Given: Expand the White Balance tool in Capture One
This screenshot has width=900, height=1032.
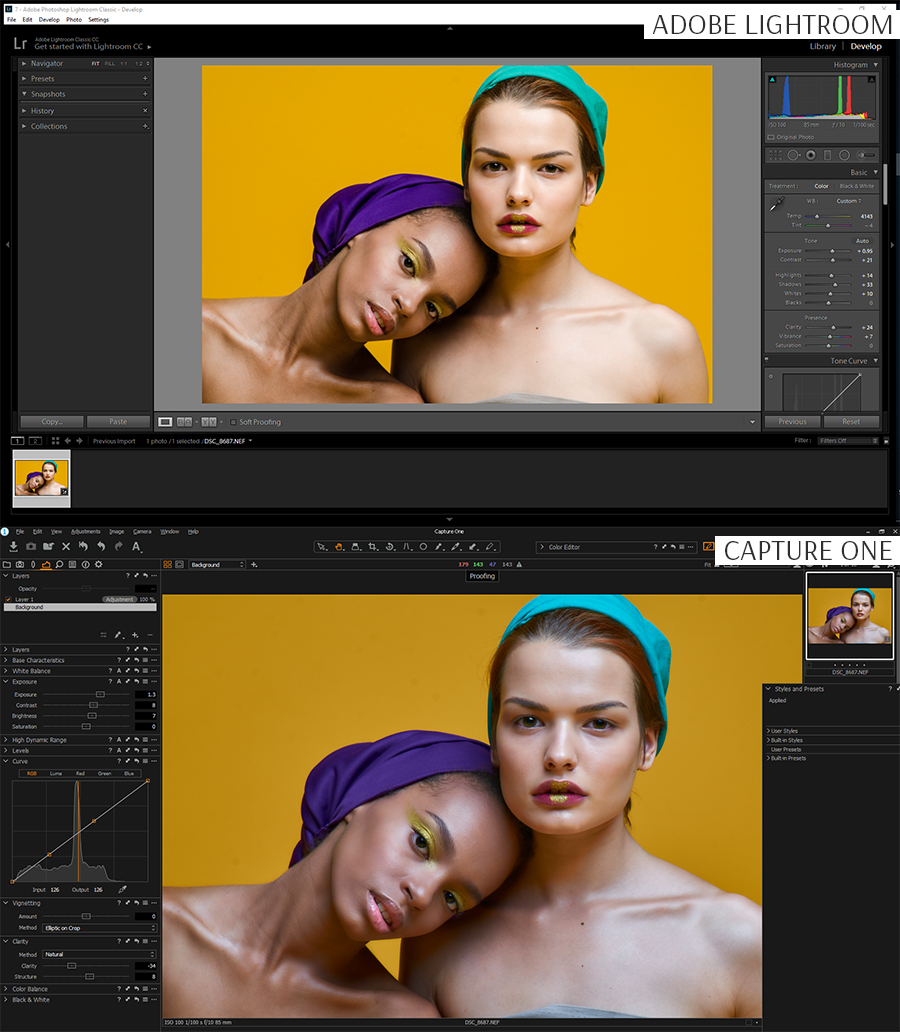Looking at the screenshot, I should tap(6, 671).
